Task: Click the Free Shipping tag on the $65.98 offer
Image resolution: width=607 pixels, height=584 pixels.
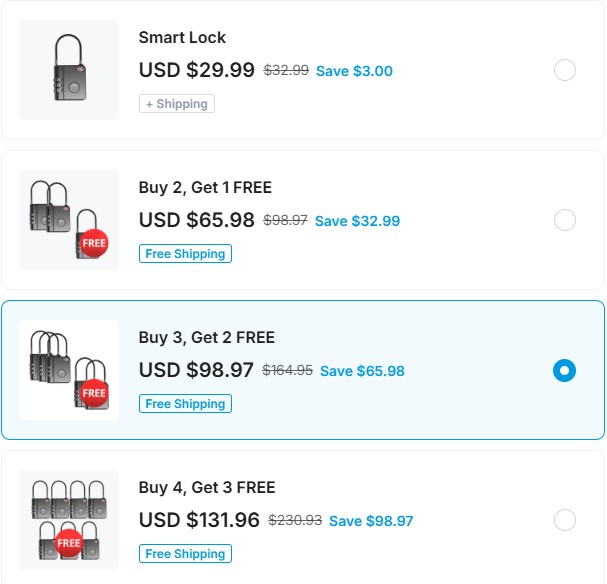Action: click(185, 254)
